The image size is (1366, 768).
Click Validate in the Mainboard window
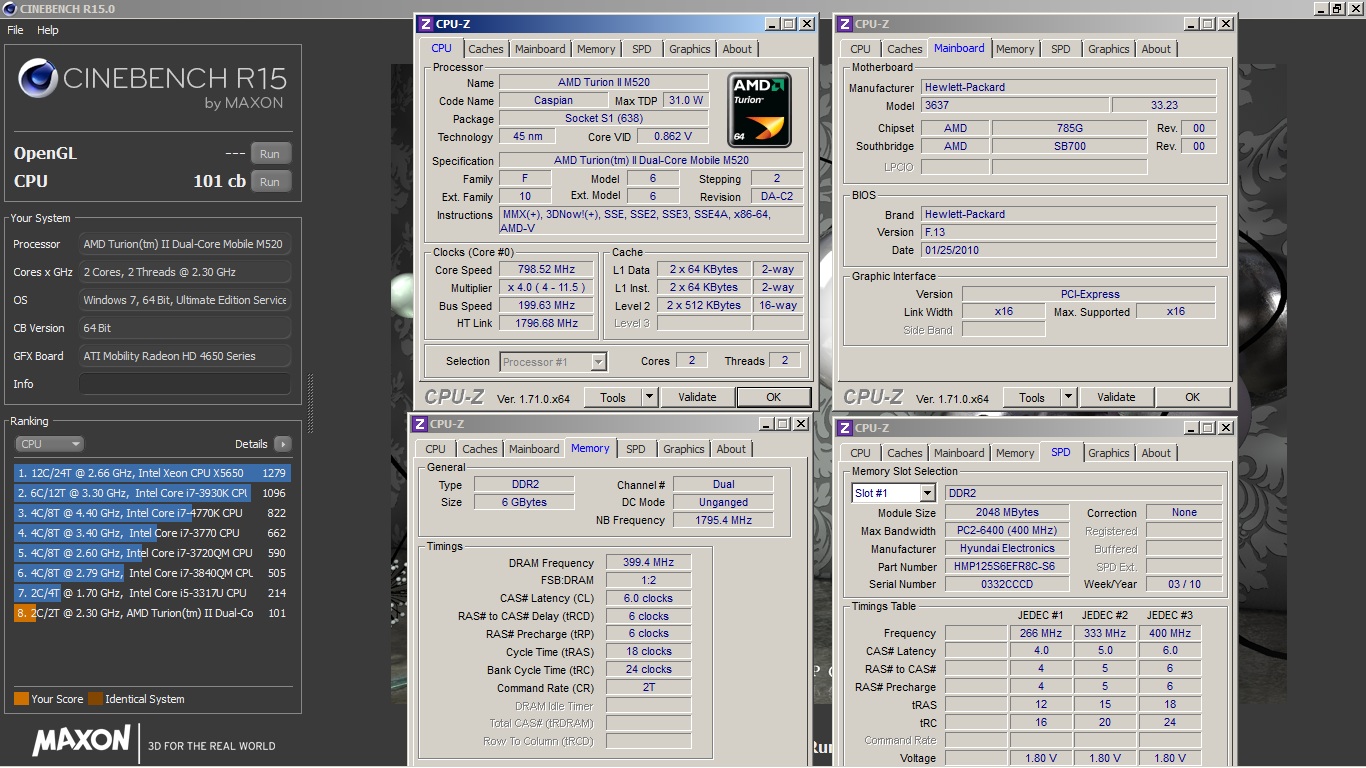(1116, 397)
